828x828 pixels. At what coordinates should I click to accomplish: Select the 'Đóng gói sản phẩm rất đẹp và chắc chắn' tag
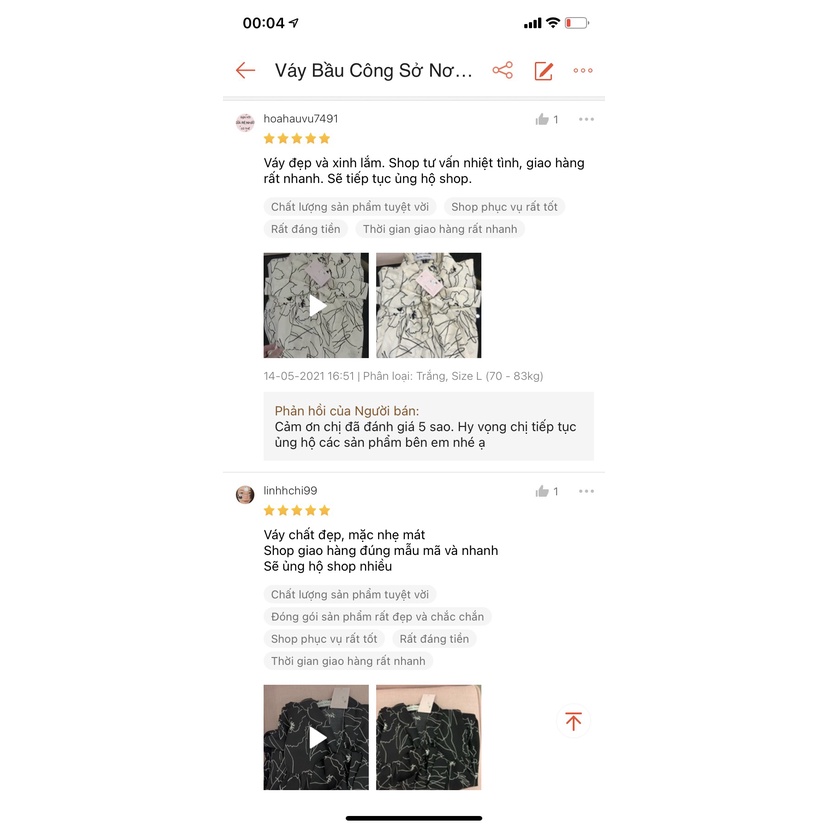378,617
